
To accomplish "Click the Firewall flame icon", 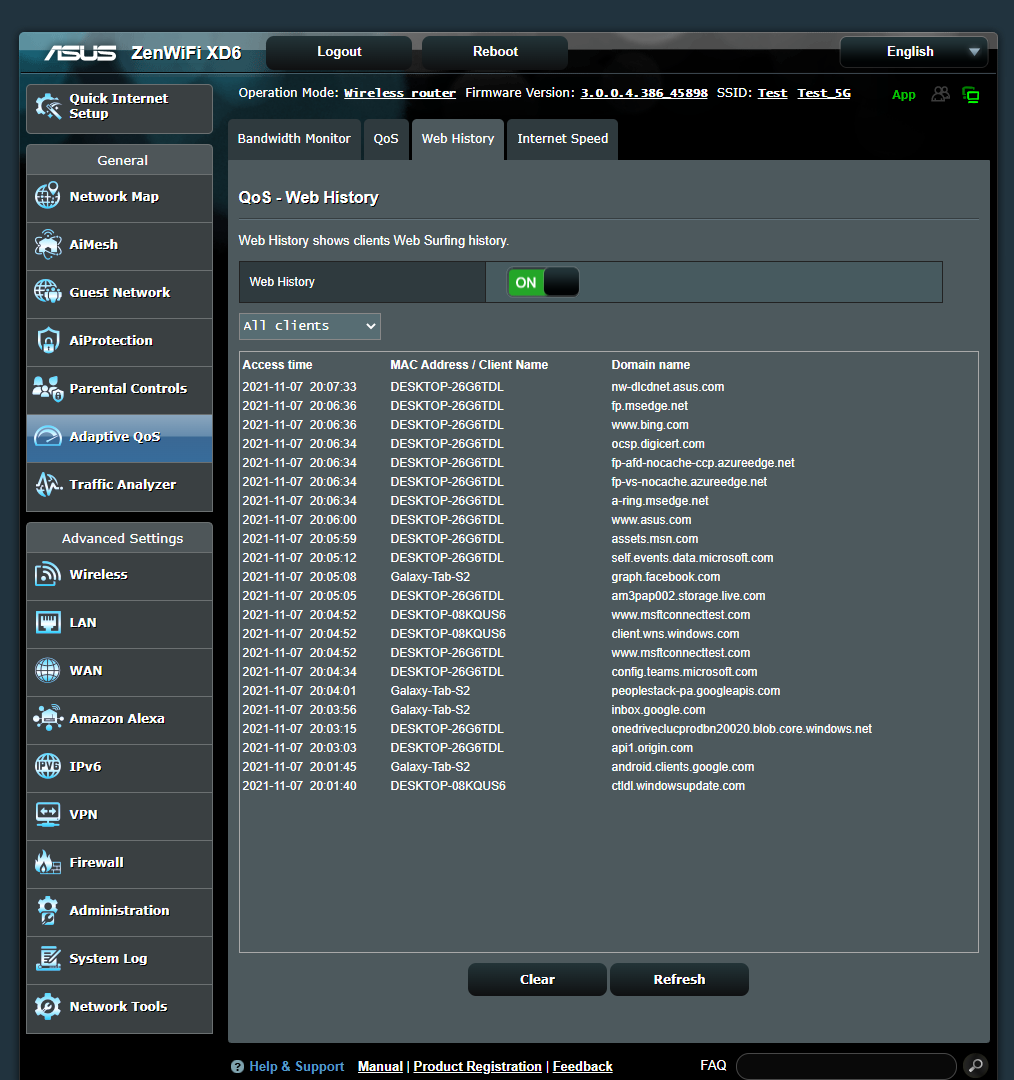I will coord(48,862).
